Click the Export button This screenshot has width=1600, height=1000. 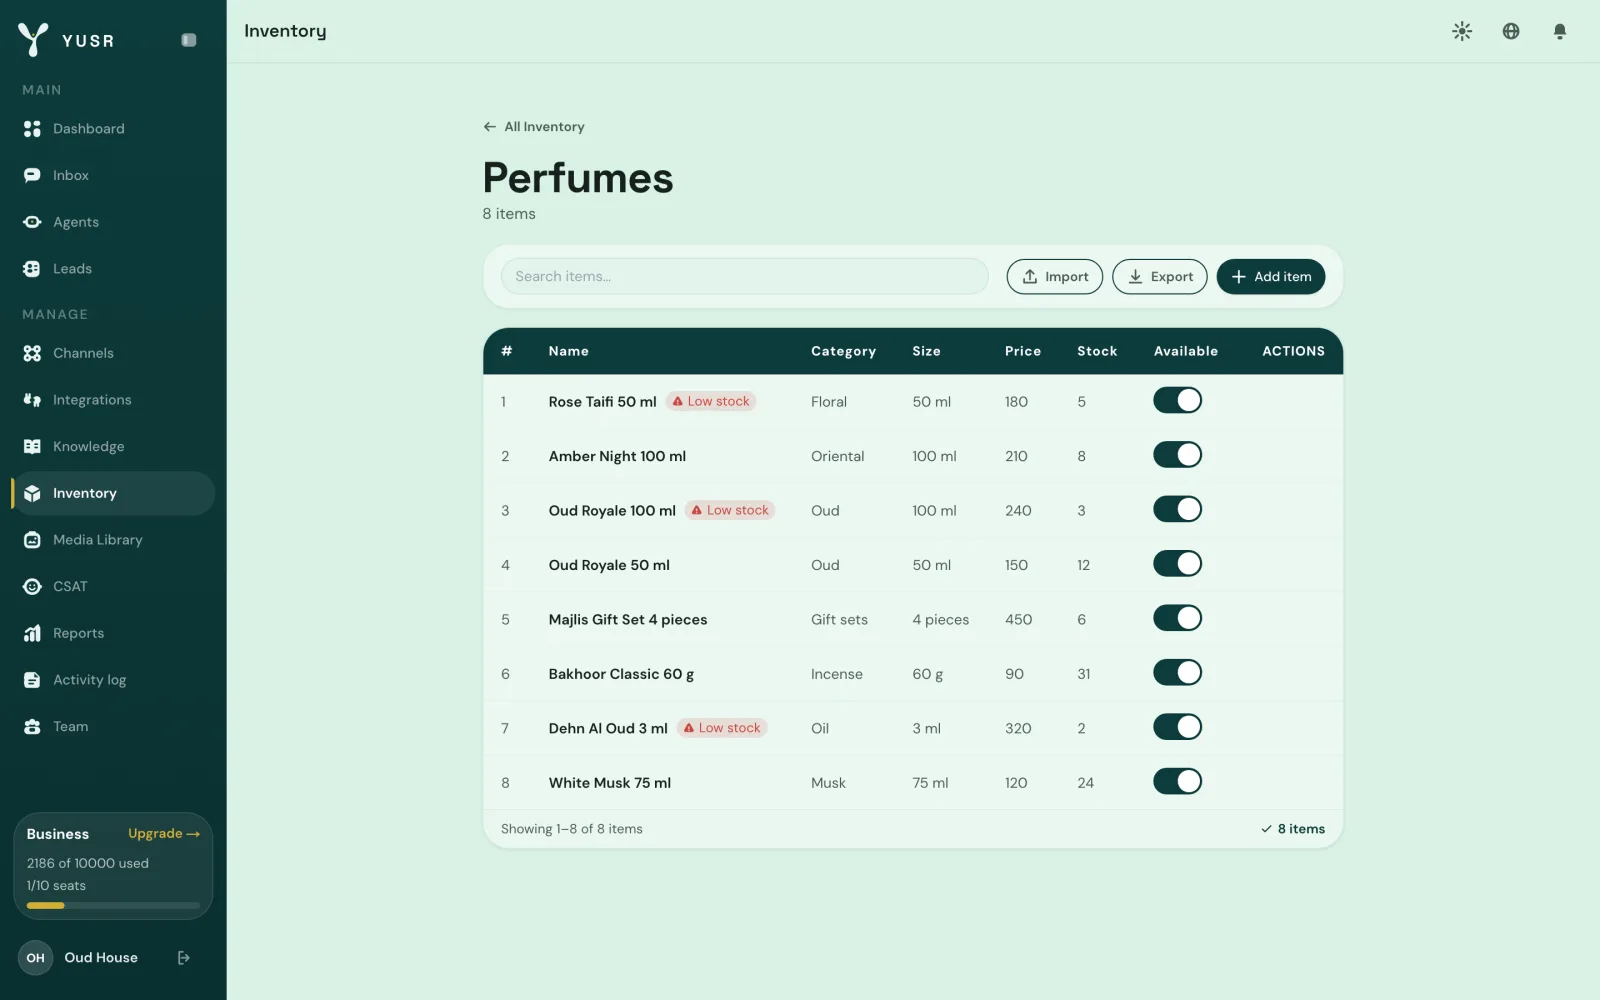(x=1160, y=277)
